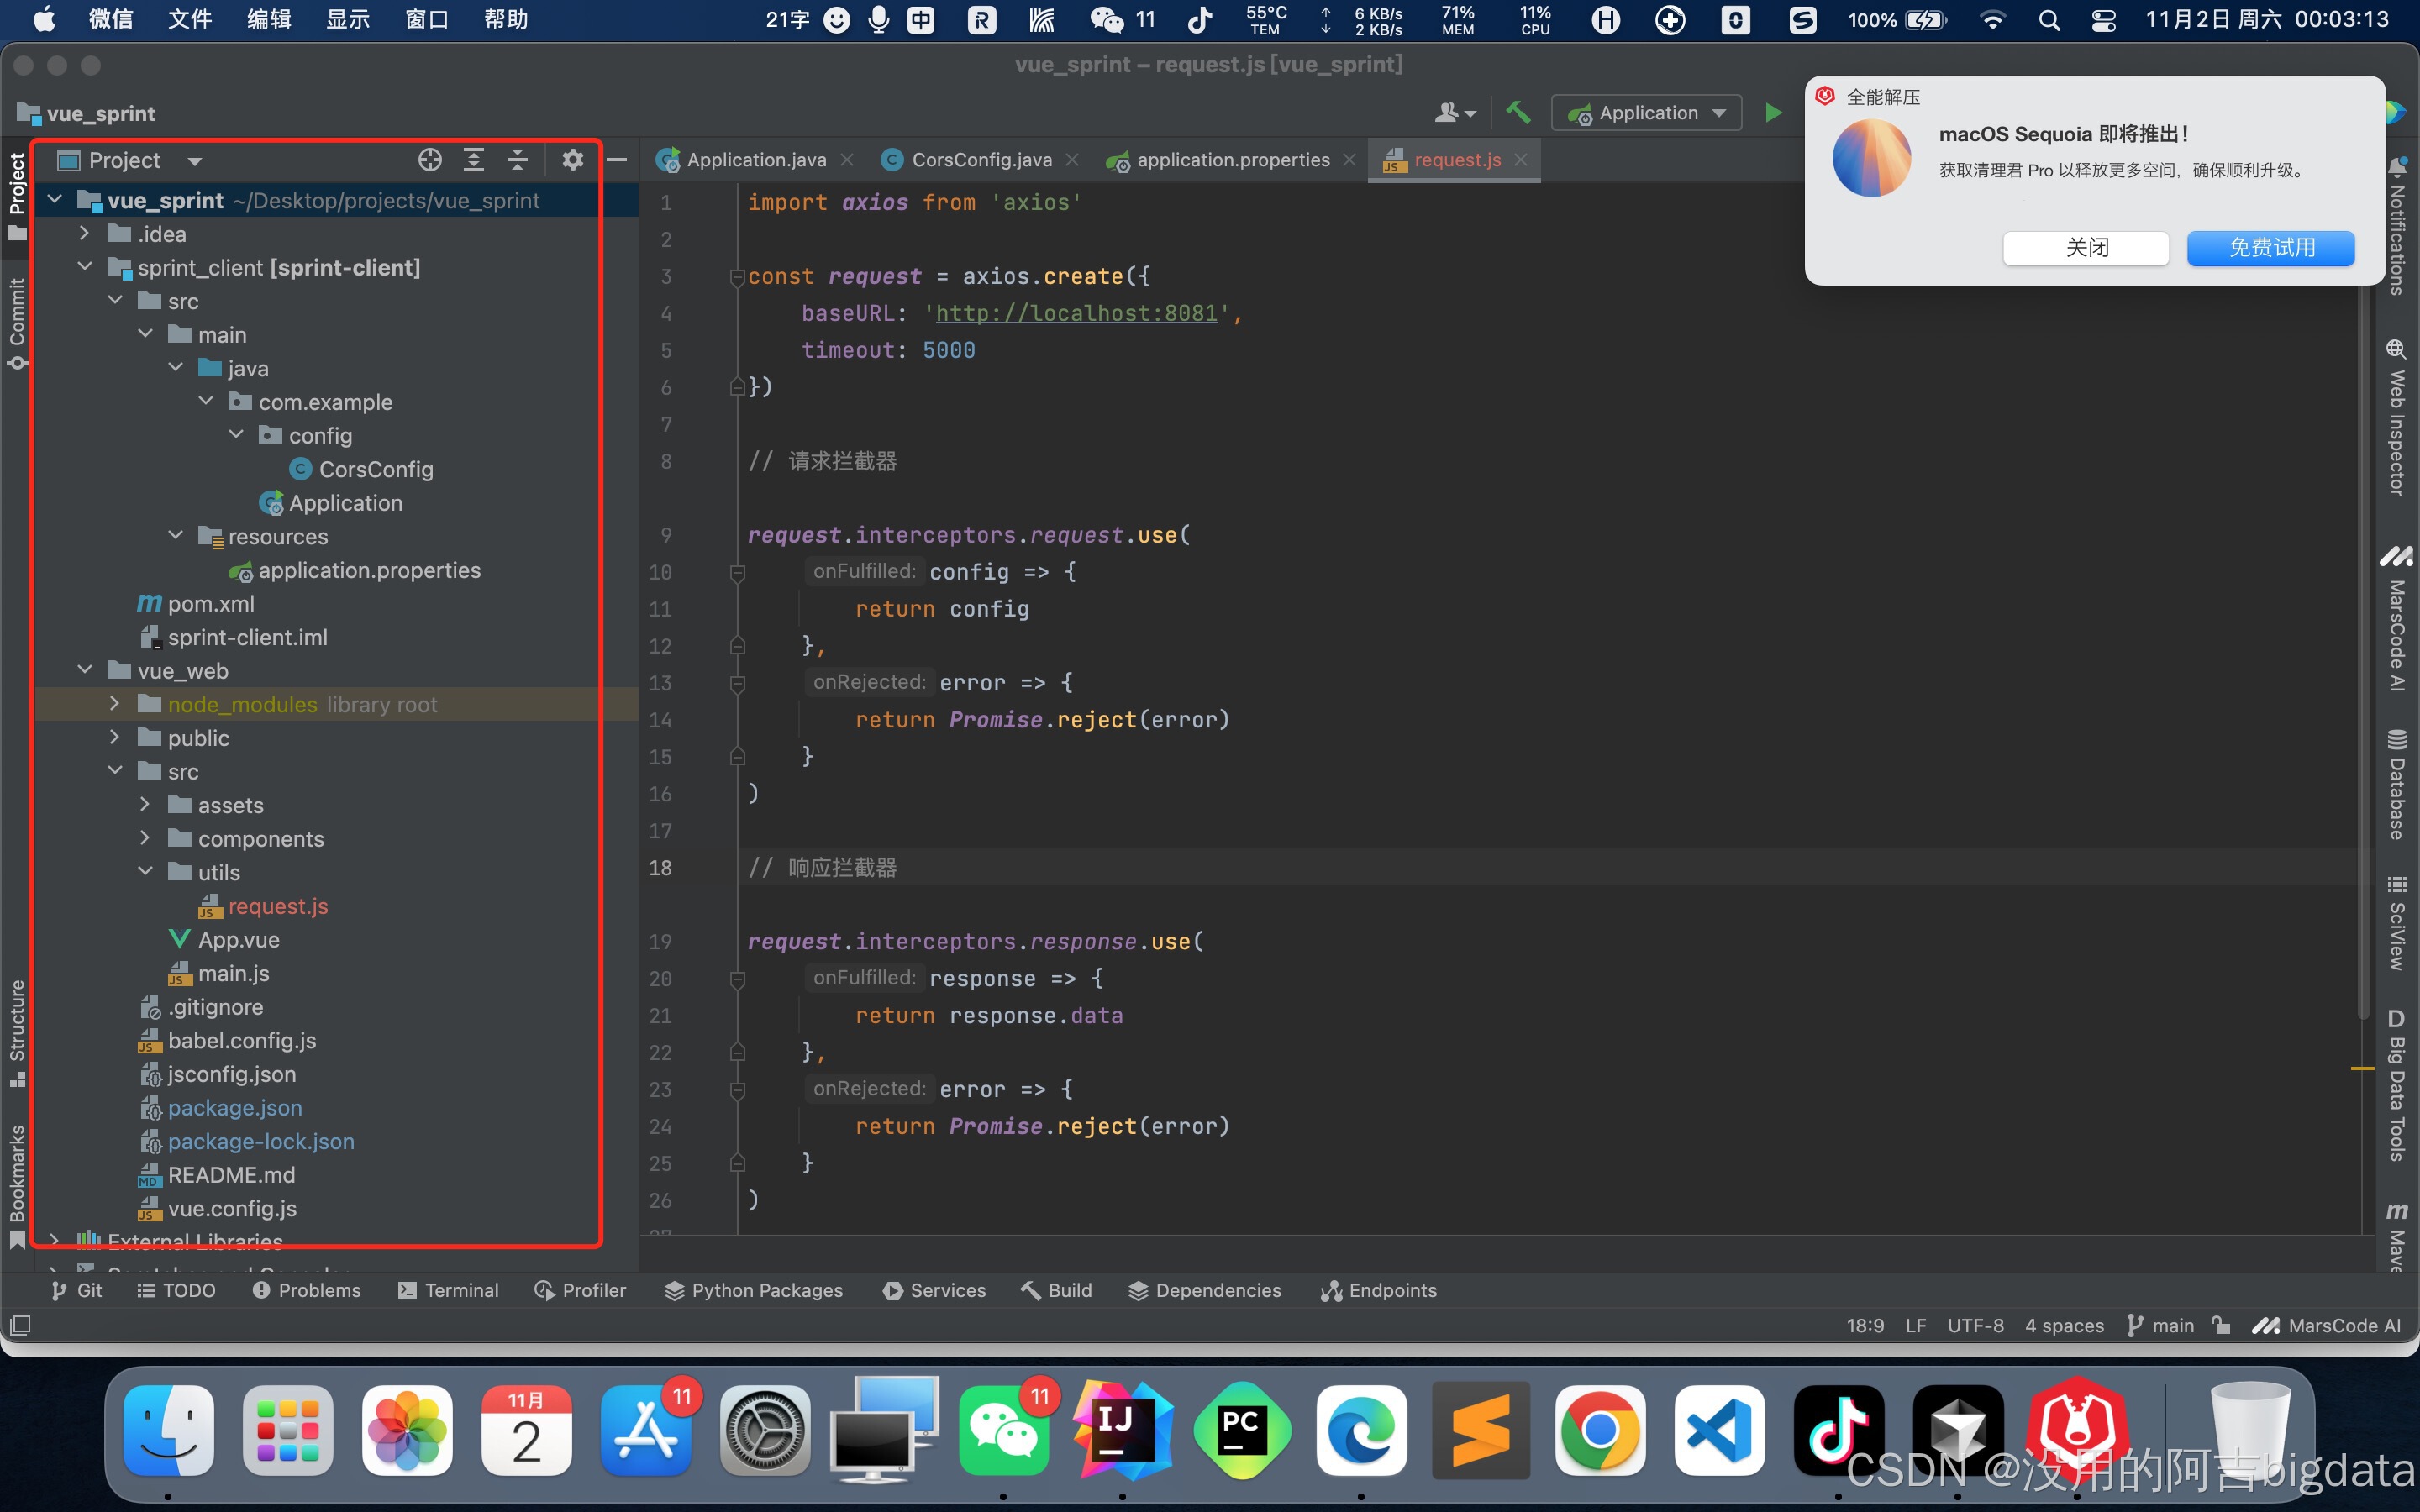Expand the node_modules folder

(x=114, y=704)
